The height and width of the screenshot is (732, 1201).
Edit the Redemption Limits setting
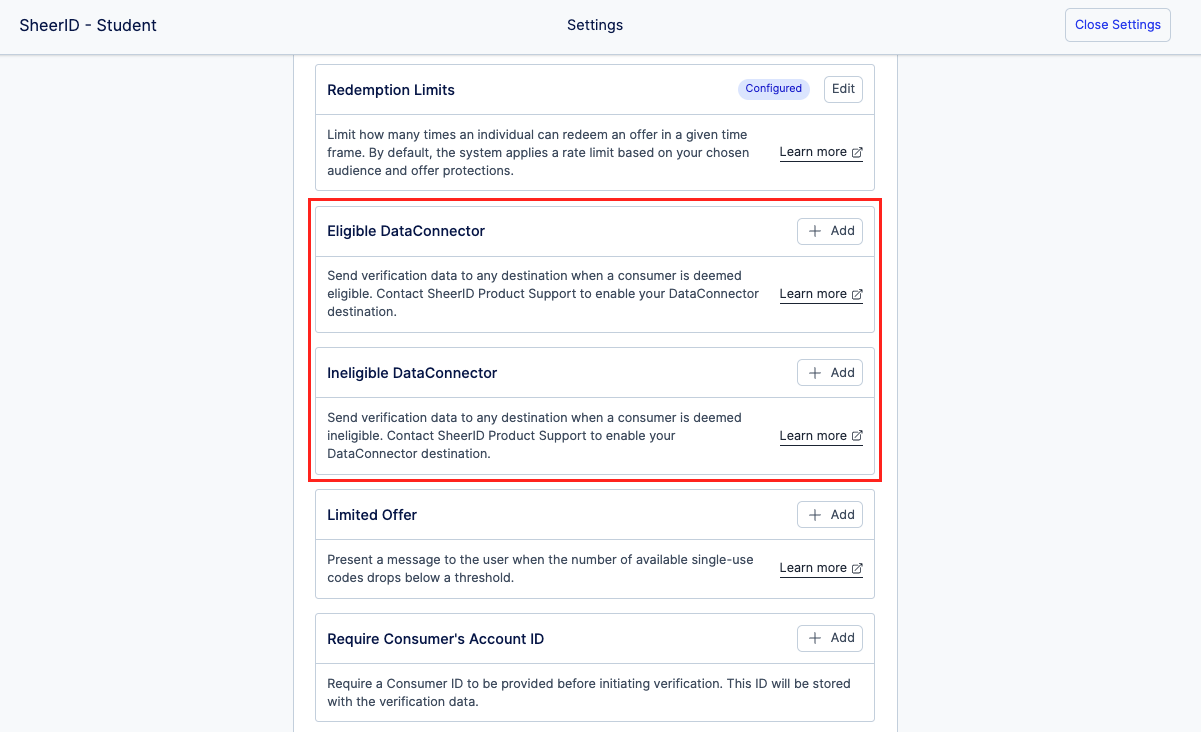click(x=843, y=89)
